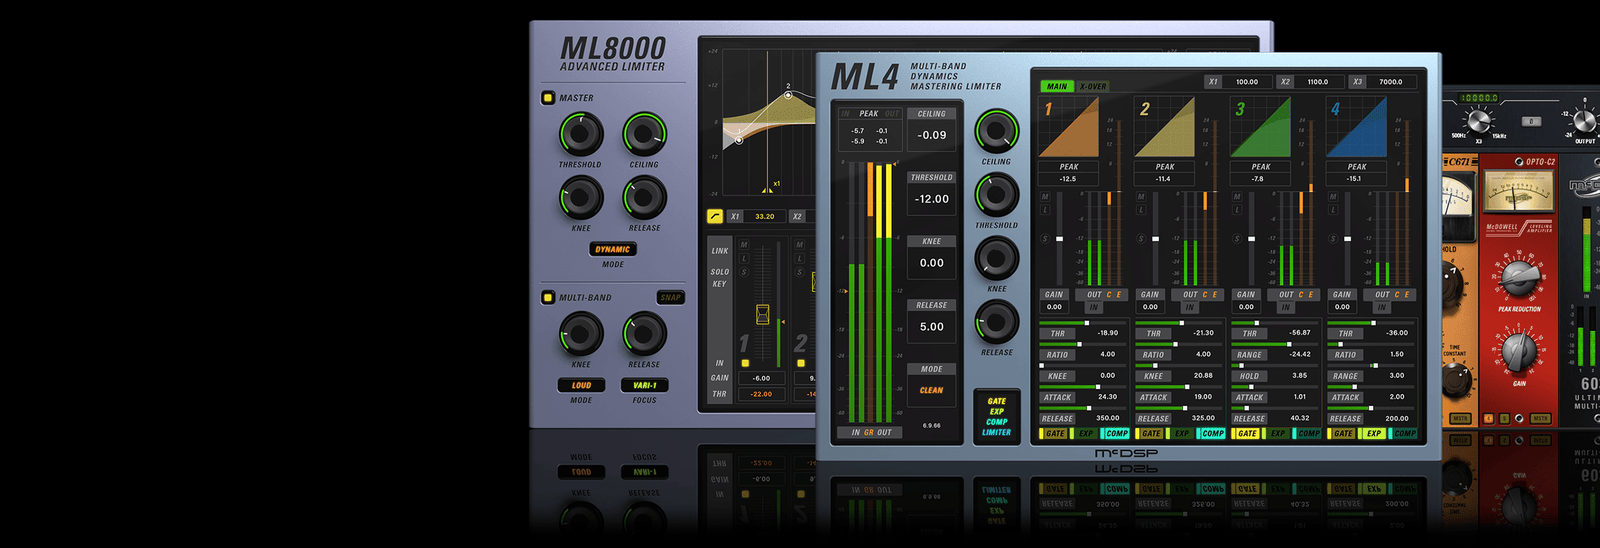
Task: Click the band 2 gain fader handle in ML4
Action: [1155, 239]
